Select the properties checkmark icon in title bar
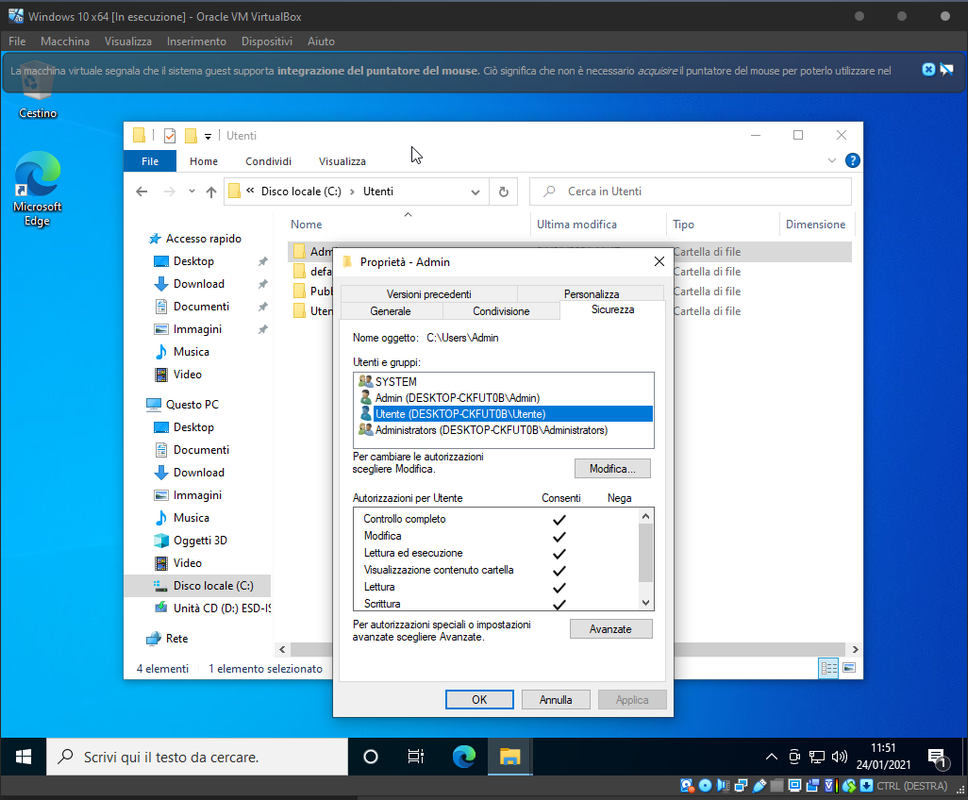Screen dimensions: 968x800 (x=170, y=135)
